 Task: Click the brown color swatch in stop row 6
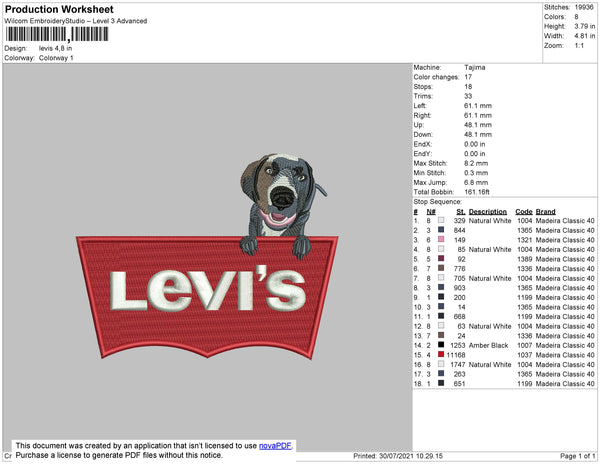tap(441, 268)
